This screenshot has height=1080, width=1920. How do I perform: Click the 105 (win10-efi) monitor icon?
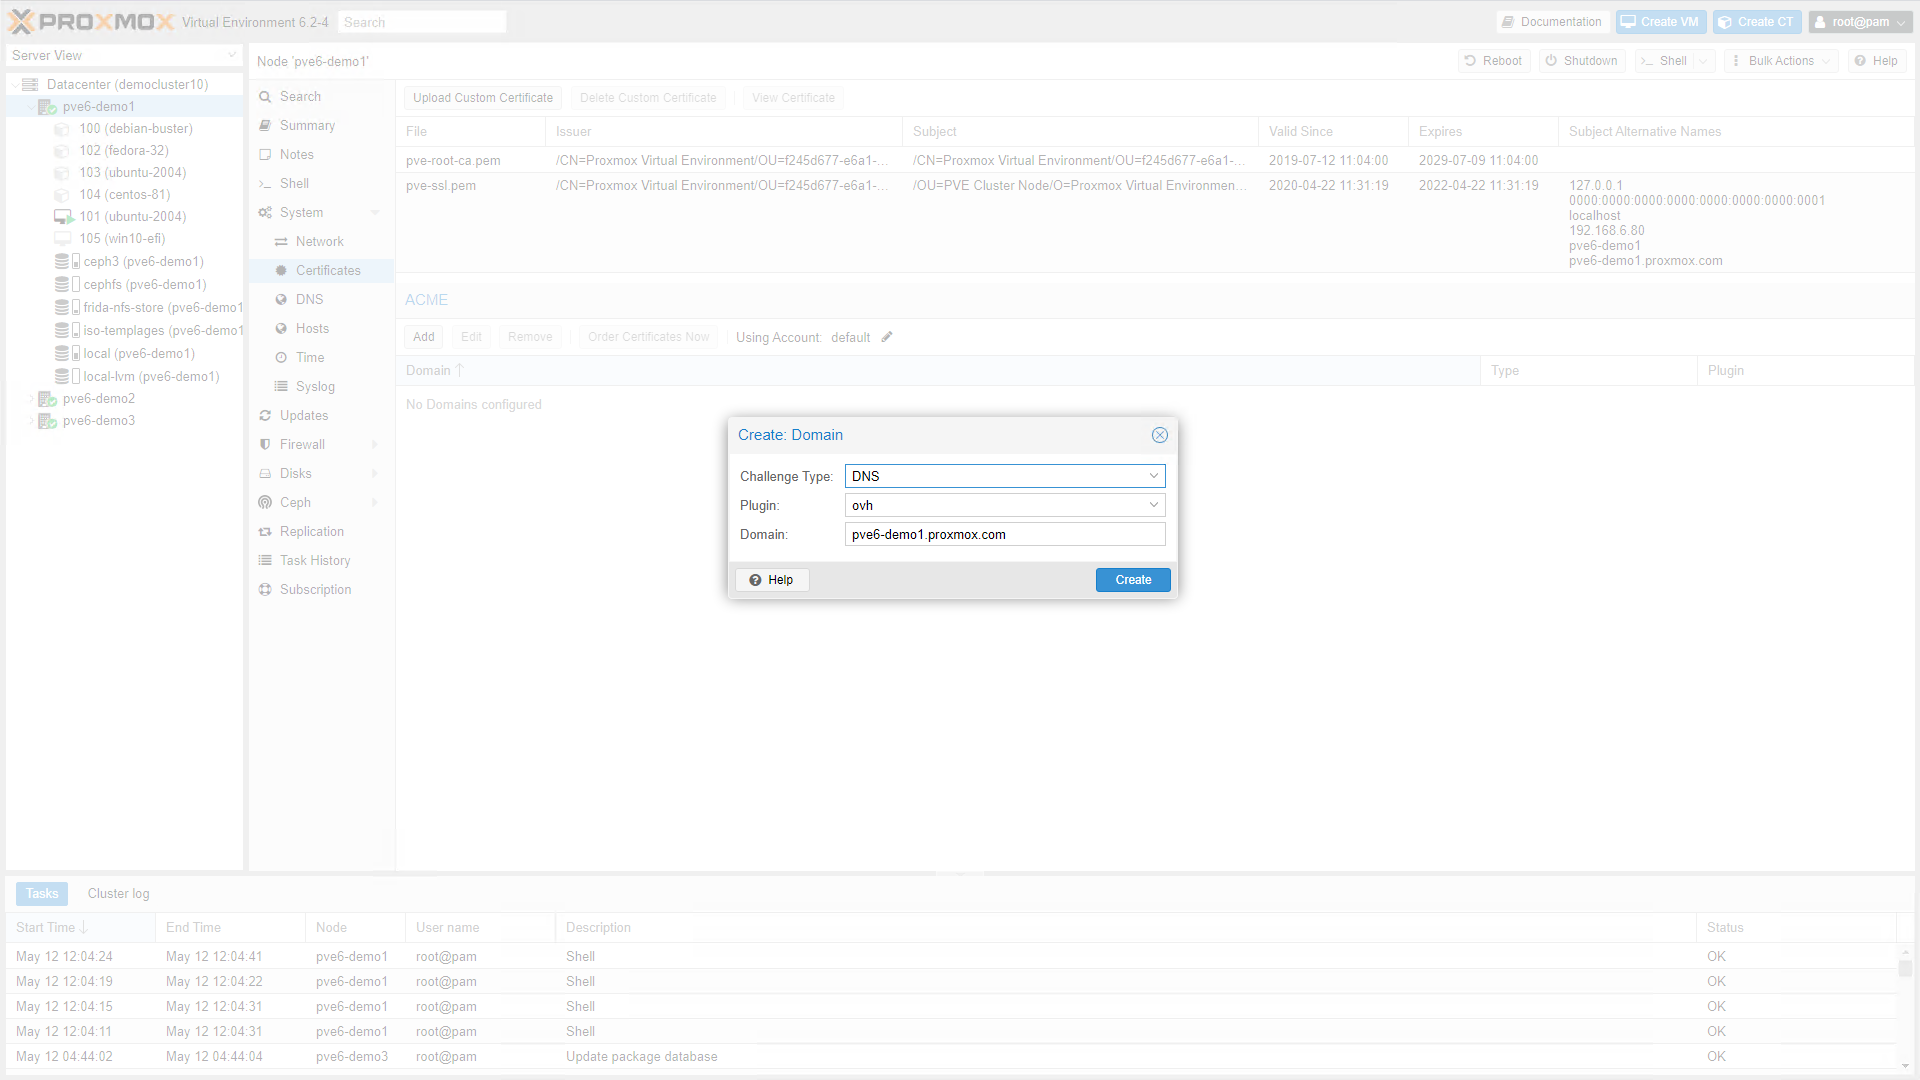(62, 239)
